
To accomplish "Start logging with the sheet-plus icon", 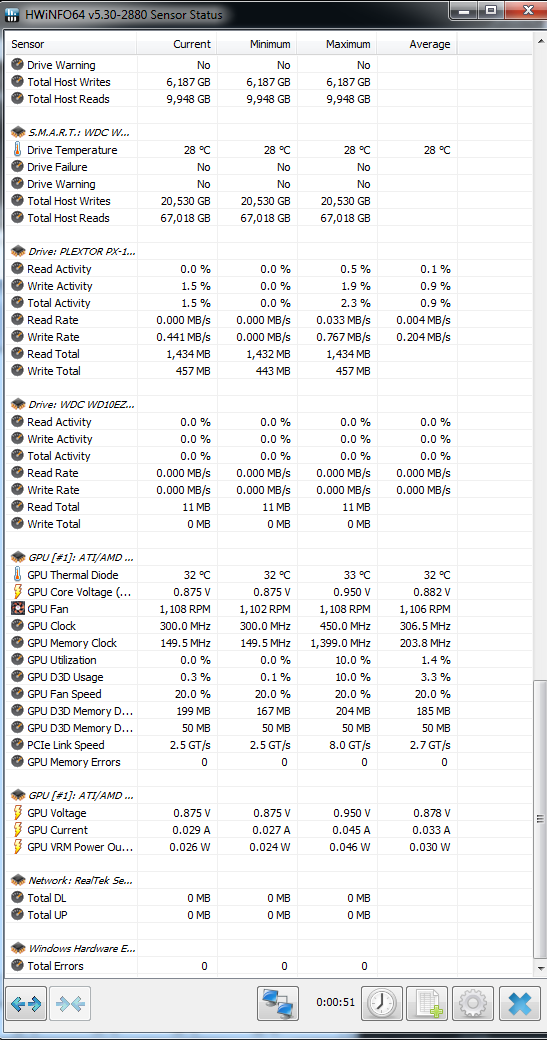I will (x=427, y=1004).
